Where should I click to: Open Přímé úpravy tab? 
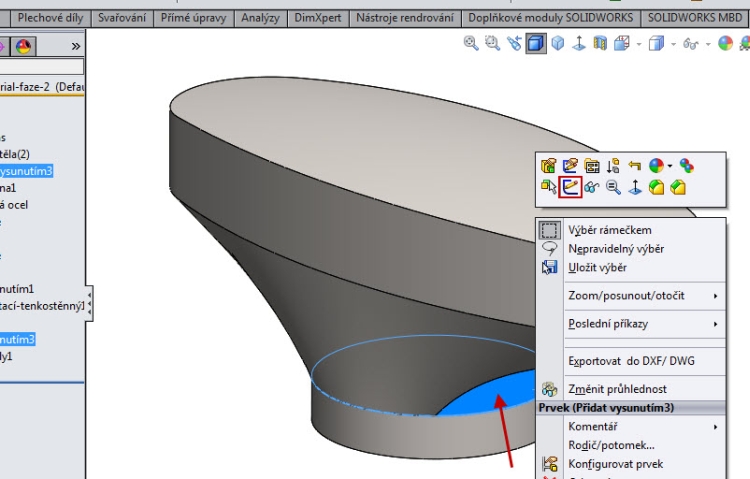(x=193, y=18)
